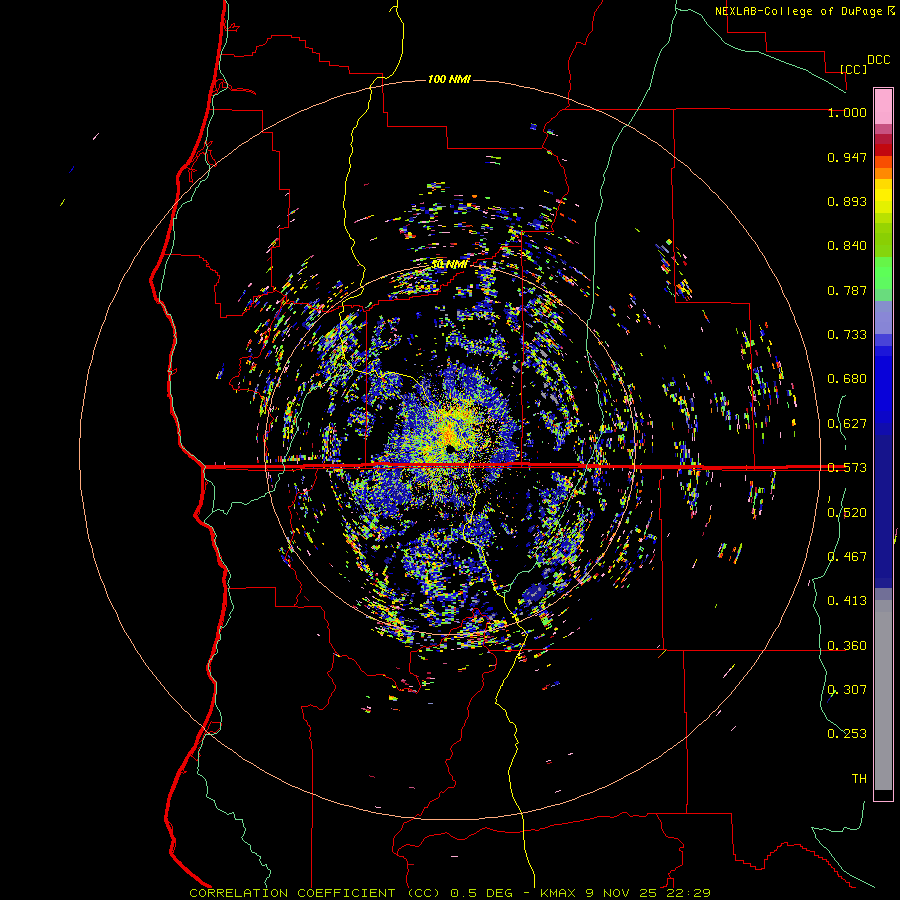Click the 0.467 scale value
The width and height of the screenshot is (900, 900).
coord(847,557)
